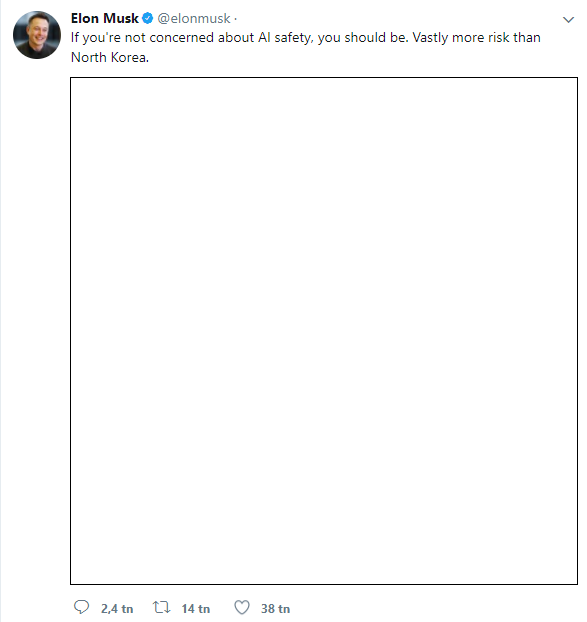Open the Elon Musk display name link
587x622 pixels.
point(105,18)
